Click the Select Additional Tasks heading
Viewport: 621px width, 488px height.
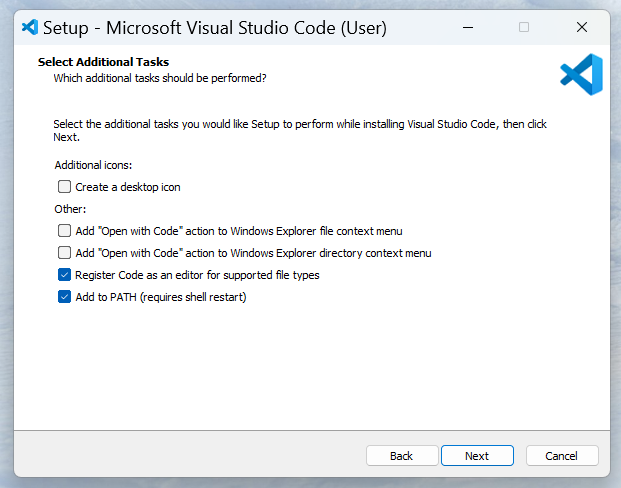(x=103, y=62)
